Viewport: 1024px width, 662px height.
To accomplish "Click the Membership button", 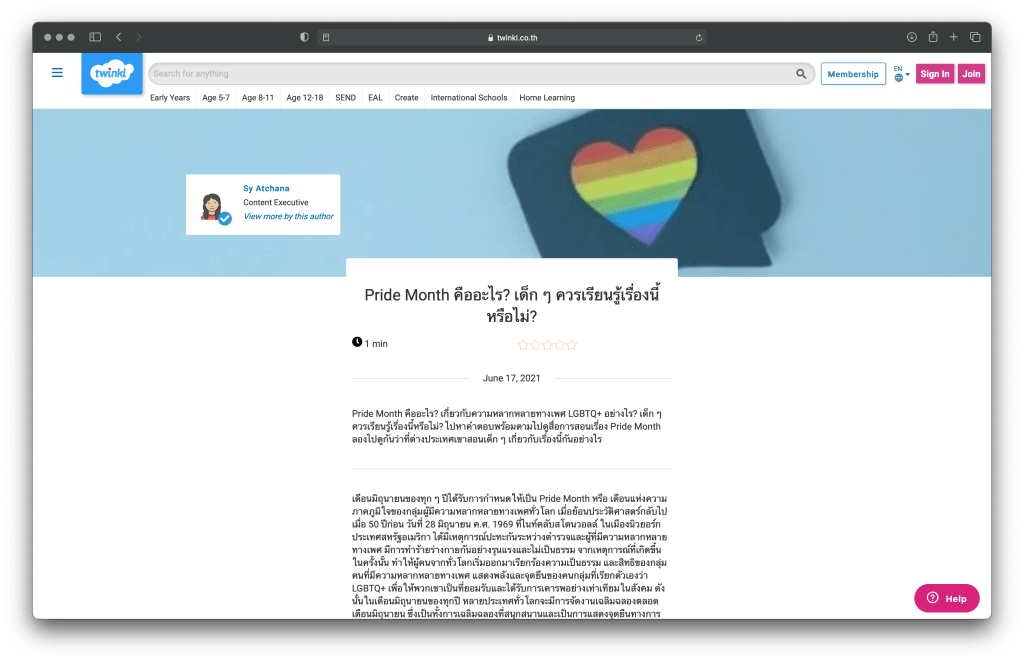I will tap(853, 74).
